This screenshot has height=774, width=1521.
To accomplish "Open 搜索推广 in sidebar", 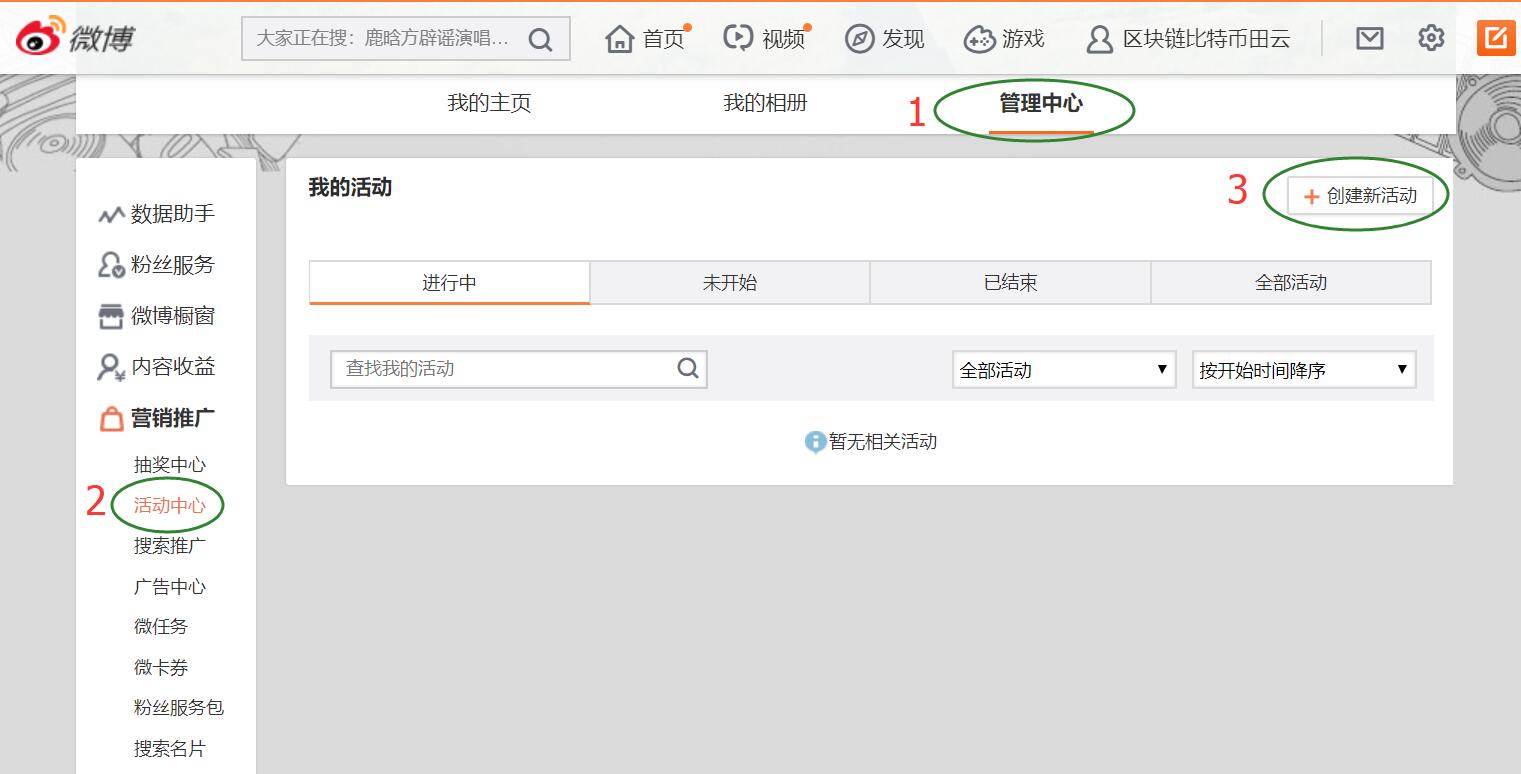I will [x=170, y=546].
